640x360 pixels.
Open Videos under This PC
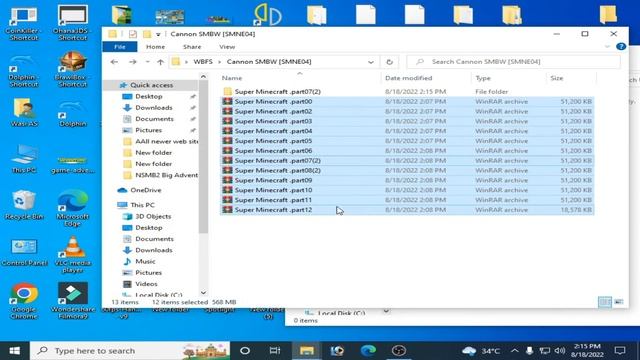click(146, 284)
